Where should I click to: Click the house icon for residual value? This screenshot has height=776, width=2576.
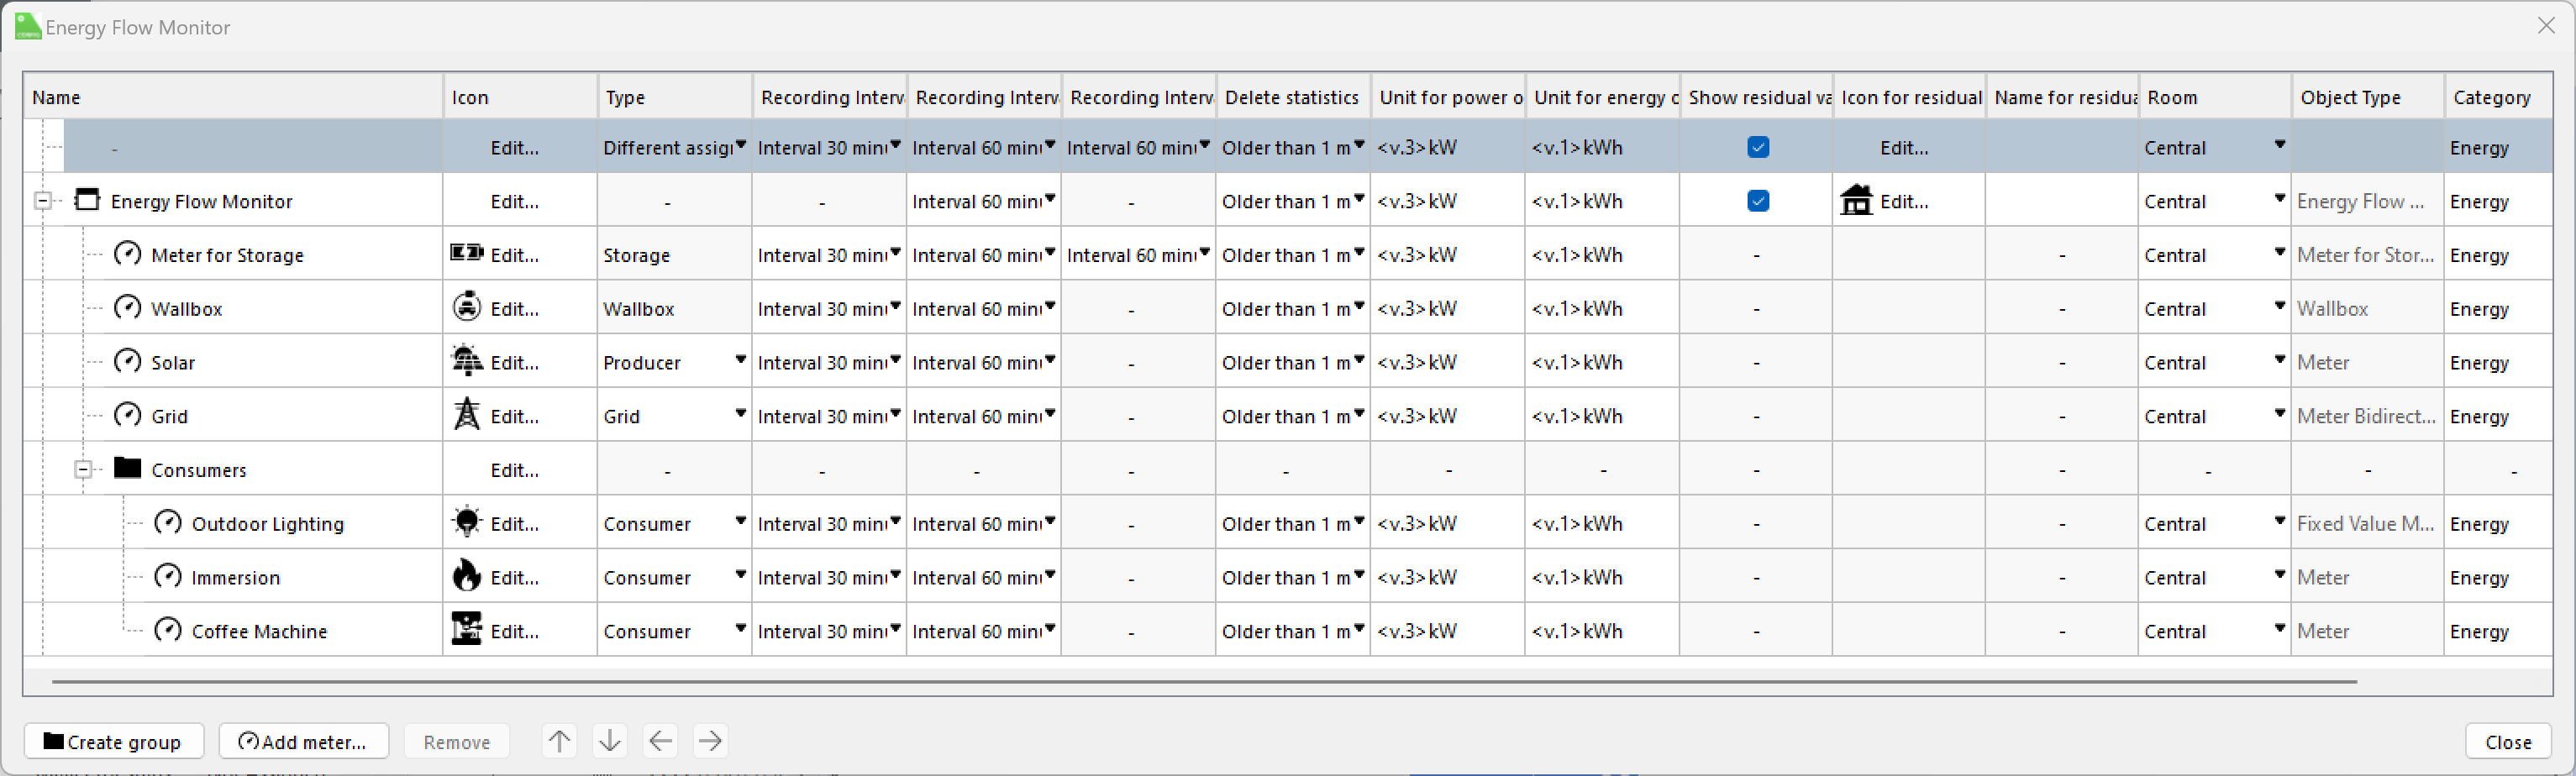1856,201
